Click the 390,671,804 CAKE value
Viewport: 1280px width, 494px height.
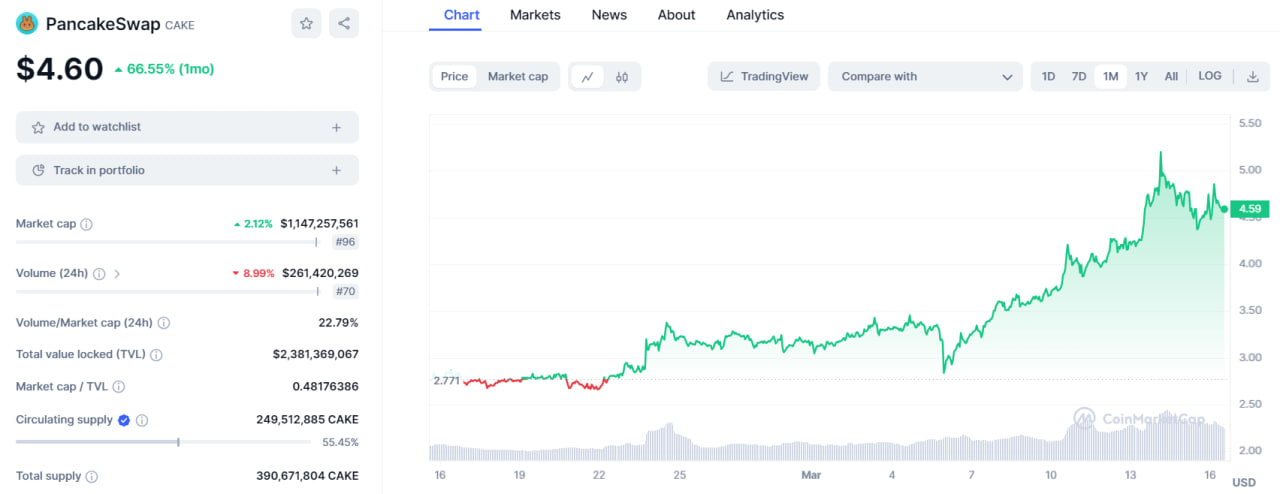pos(307,476)
